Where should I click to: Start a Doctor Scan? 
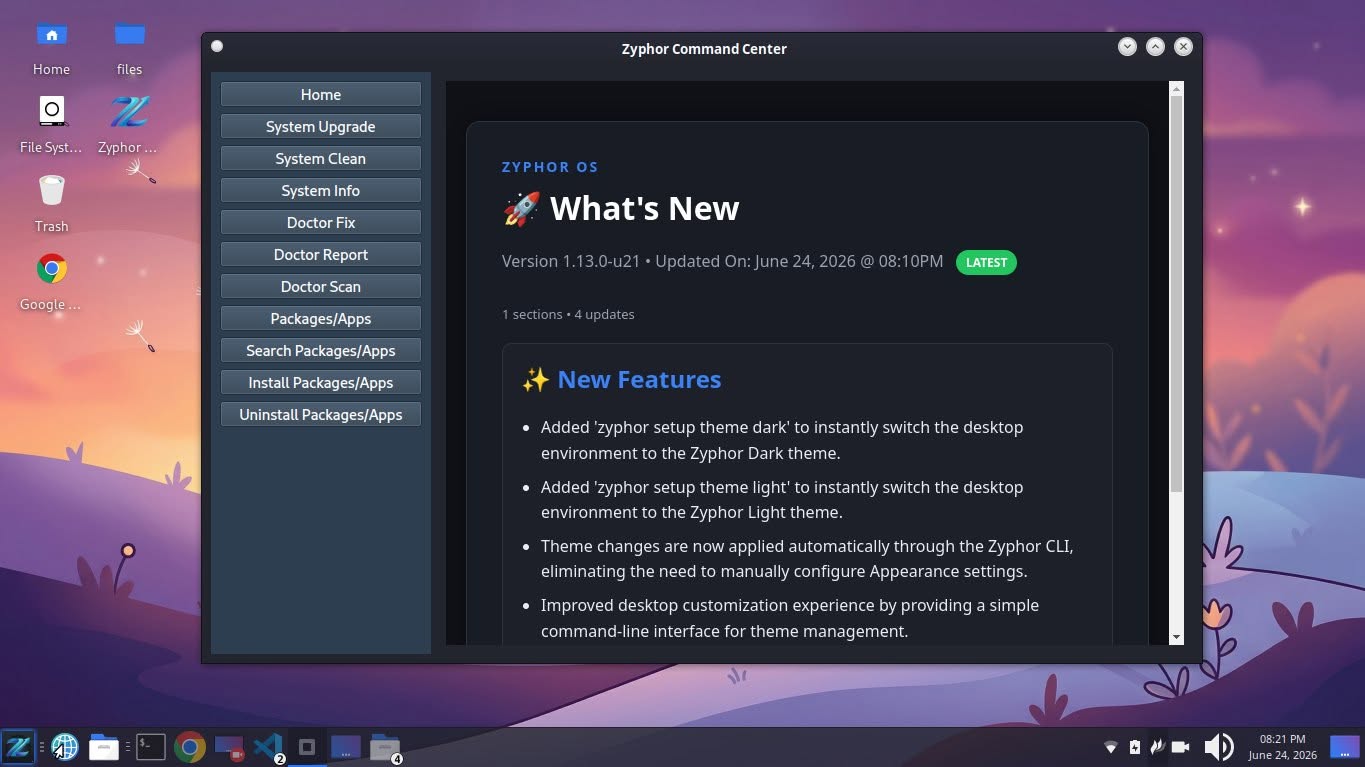point(321,287)
